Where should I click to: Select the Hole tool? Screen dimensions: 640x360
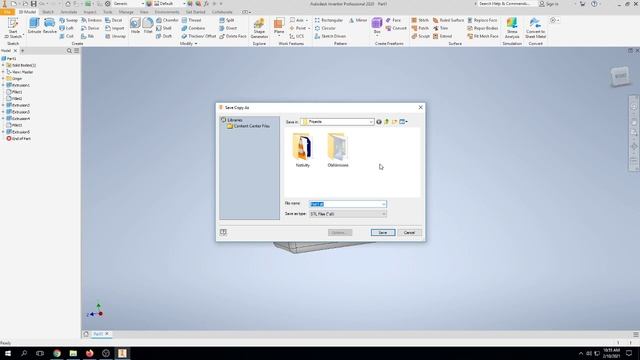click(x=135, y=26)
